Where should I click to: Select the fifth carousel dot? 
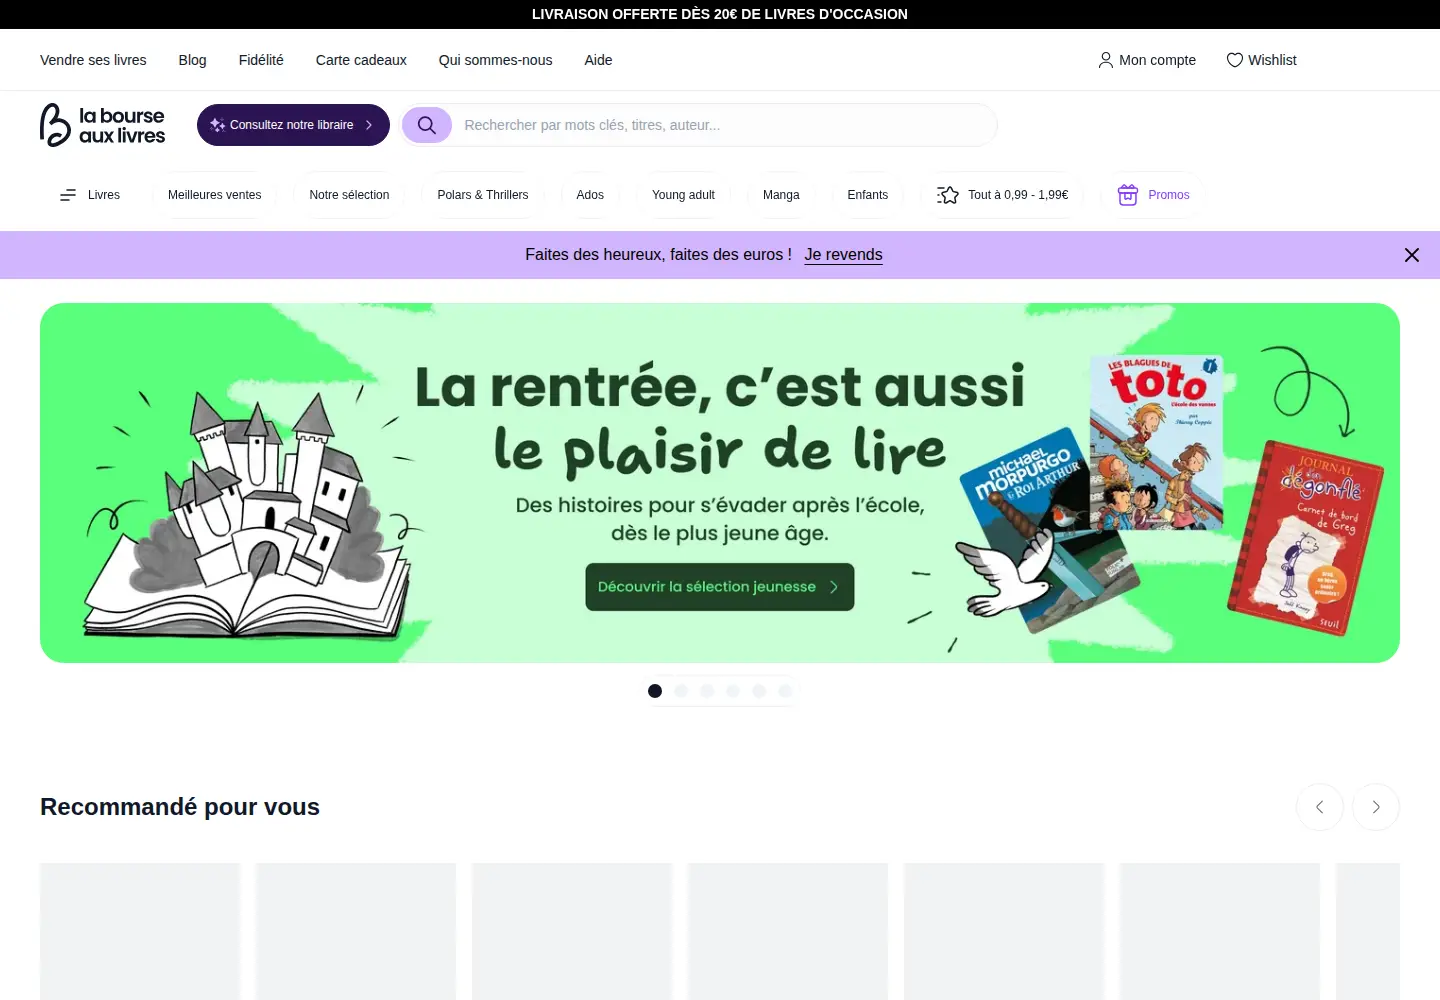coord(759,691)
